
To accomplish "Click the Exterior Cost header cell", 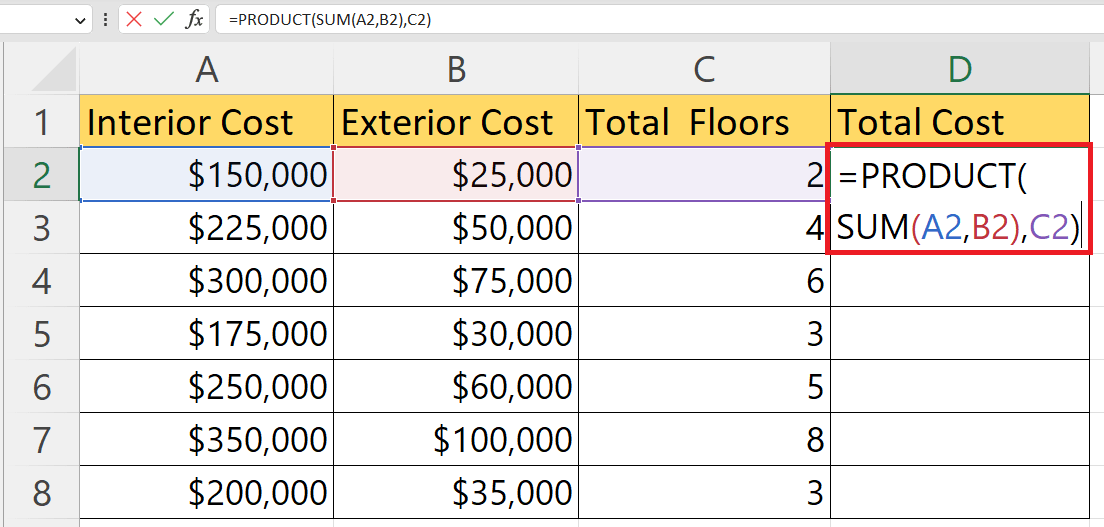I will [x=456, y=122].
